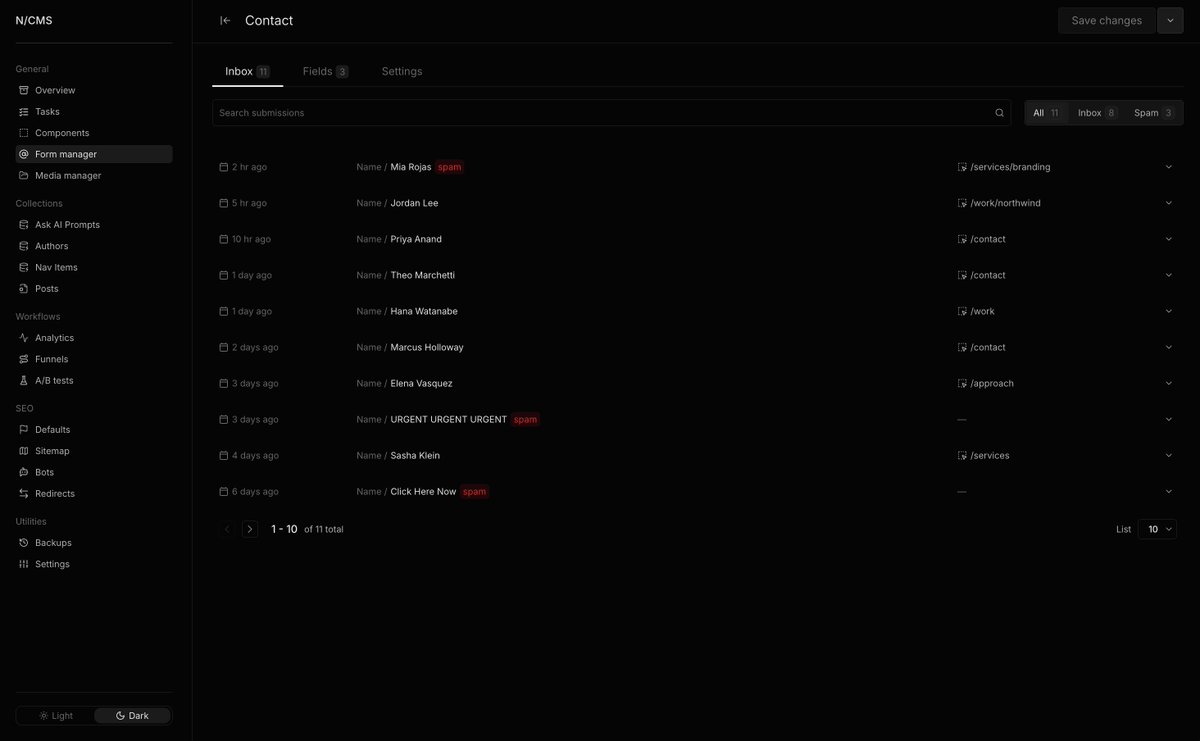Click page icon next to /services/branding
The width and height of the screenshot is (1200, 741).
coord(962,167)
